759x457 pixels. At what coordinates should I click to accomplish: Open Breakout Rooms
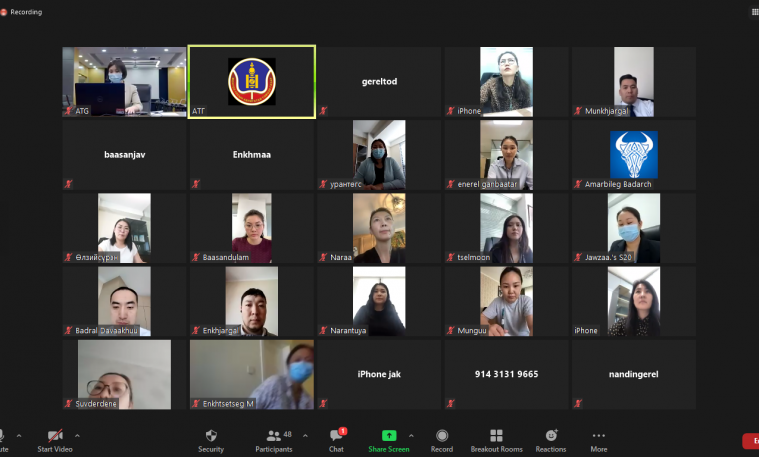pos(496,440)
